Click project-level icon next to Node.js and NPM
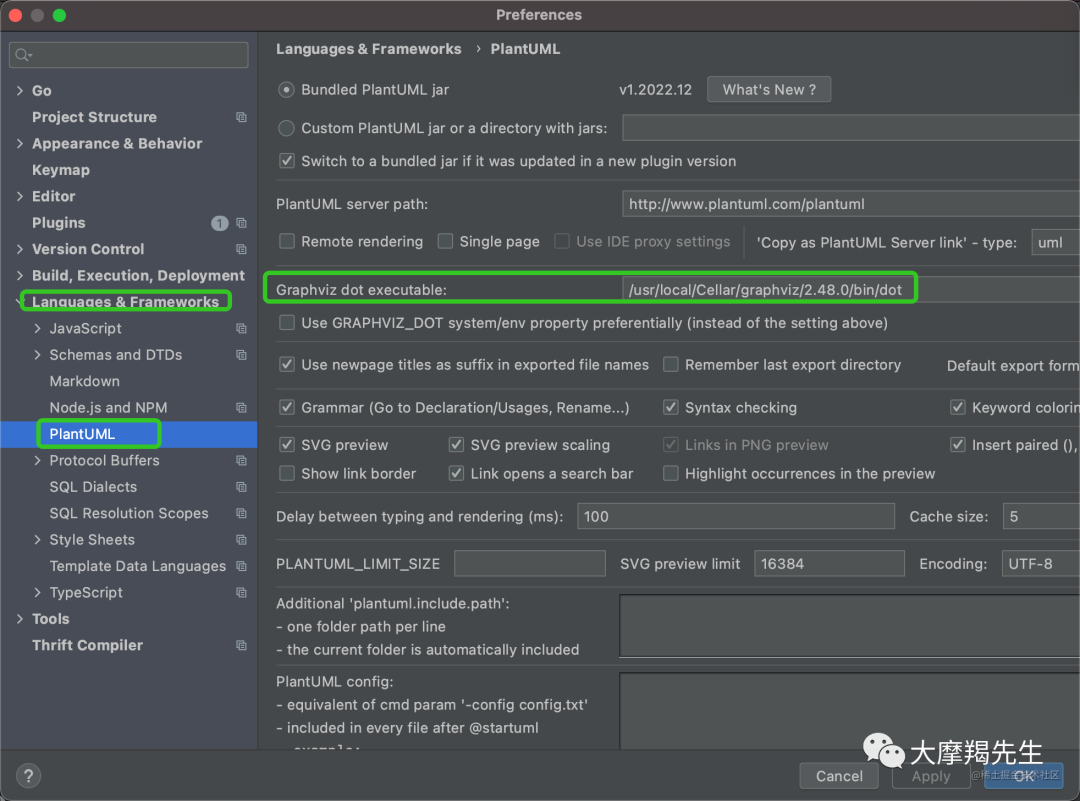This screenshot has width=1080, height=801. pyautogui.click(x=241, y=408)
